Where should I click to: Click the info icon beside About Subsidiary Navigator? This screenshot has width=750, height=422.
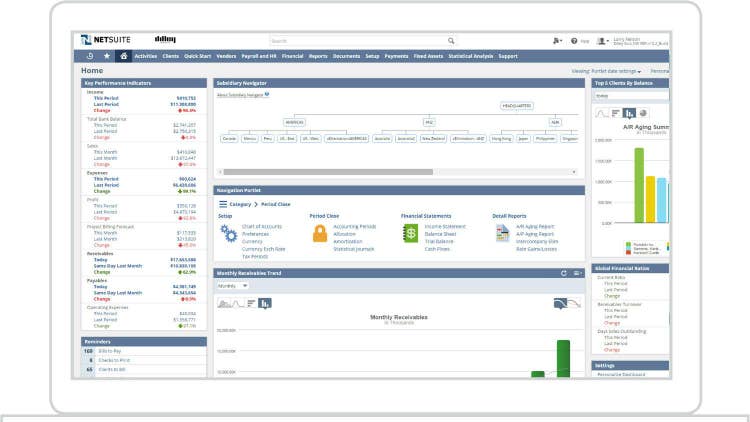[x=267, y=94]
